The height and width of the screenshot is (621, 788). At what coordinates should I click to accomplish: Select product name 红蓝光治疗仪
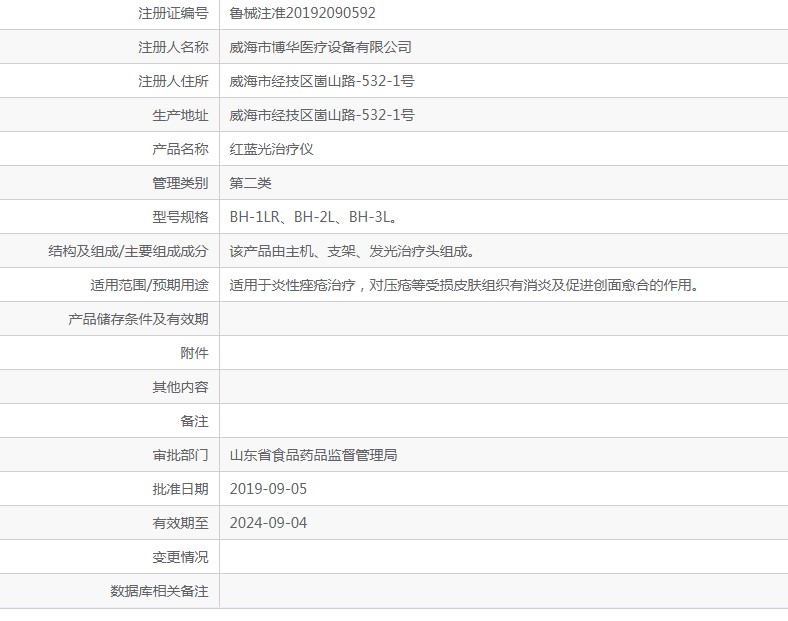click(271, 149)
